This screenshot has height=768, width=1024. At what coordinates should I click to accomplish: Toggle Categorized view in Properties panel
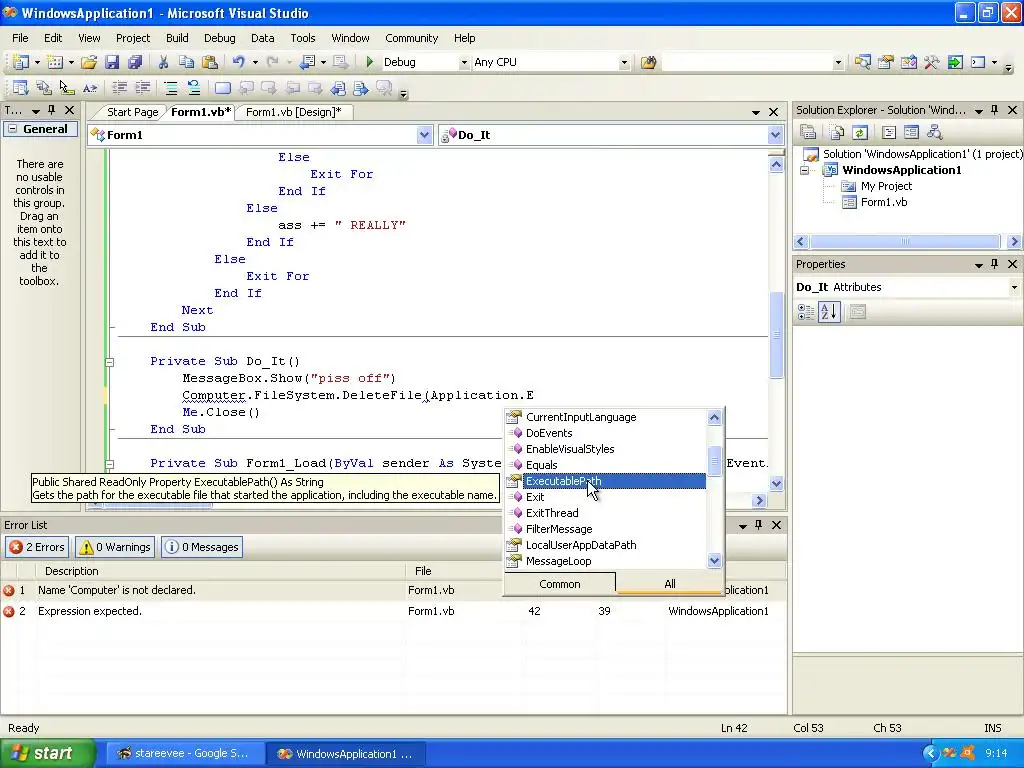click(806, 312)
